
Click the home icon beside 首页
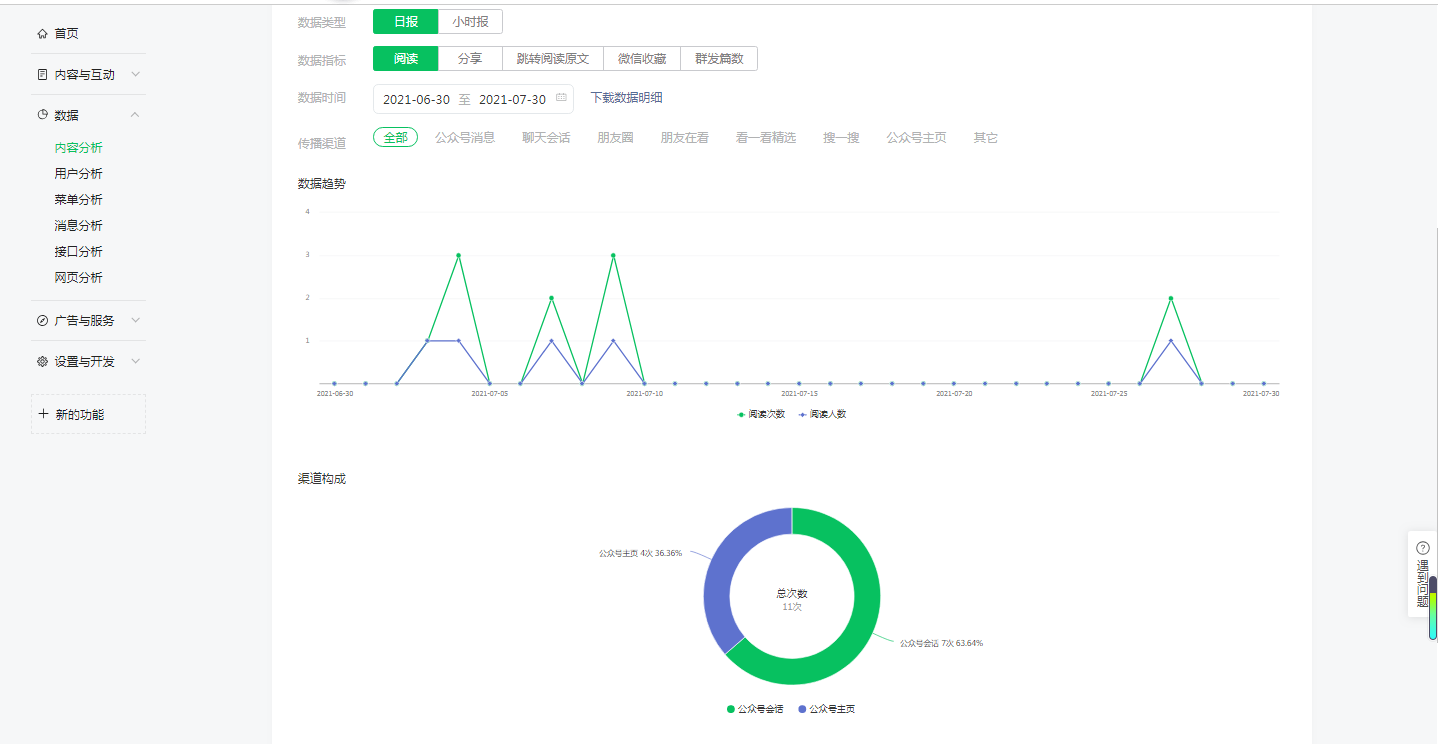(42, 34)
